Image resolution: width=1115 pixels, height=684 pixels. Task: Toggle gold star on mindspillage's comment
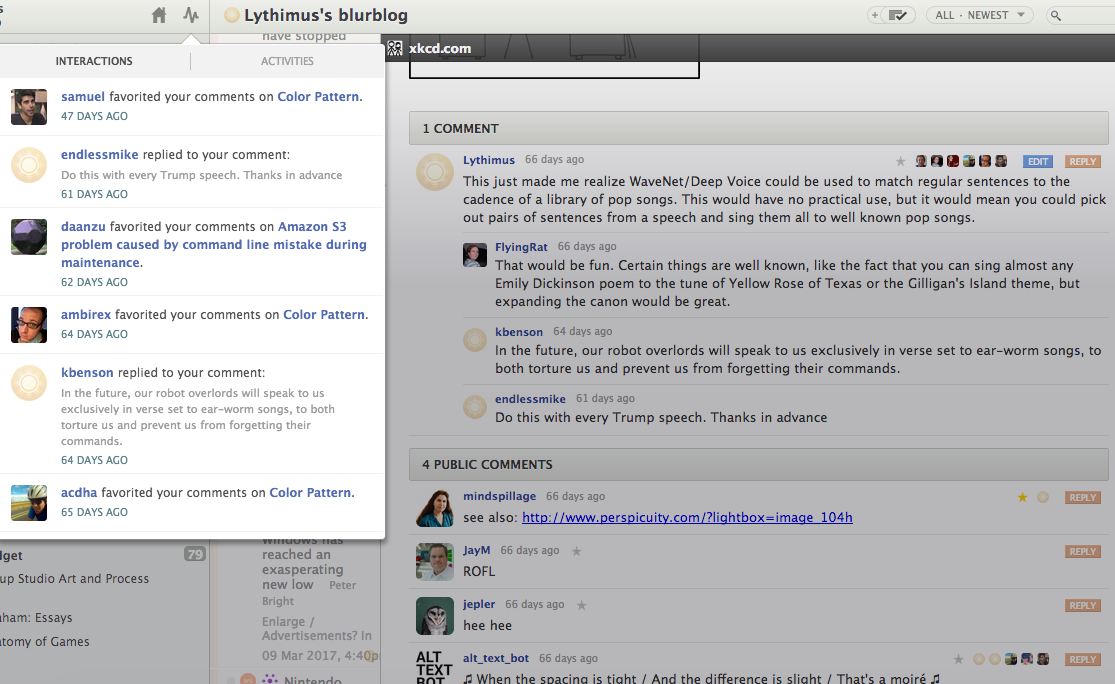point(1023,497)
